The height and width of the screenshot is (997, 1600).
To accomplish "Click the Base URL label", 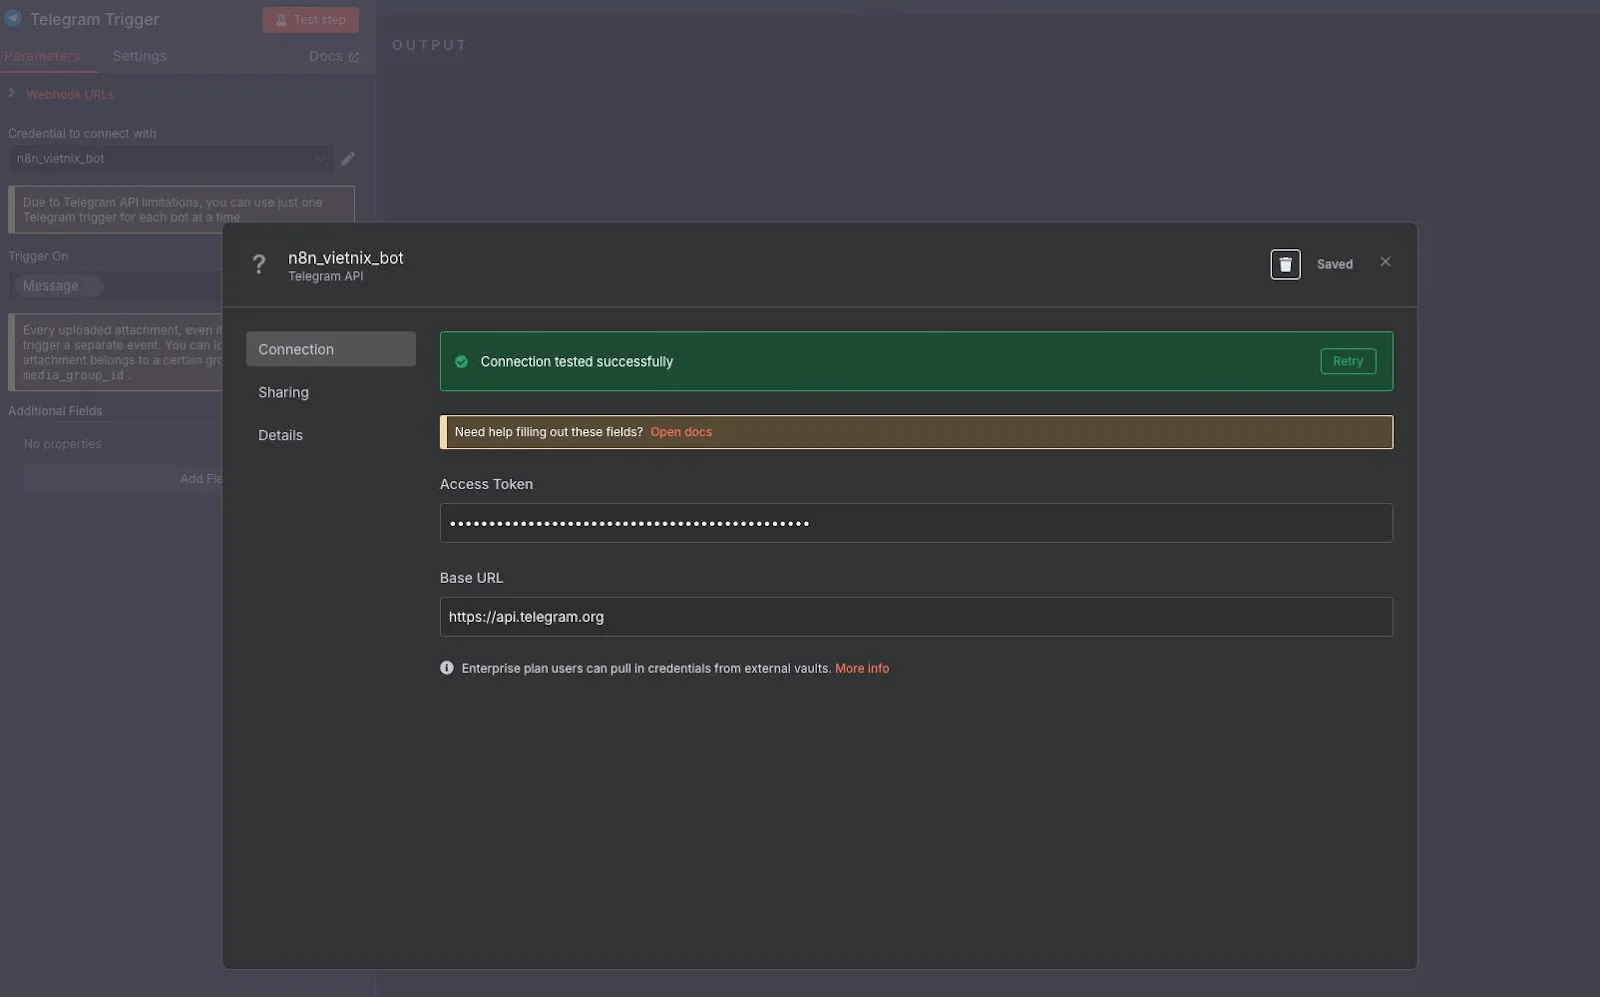I will (x=471, y=578).
